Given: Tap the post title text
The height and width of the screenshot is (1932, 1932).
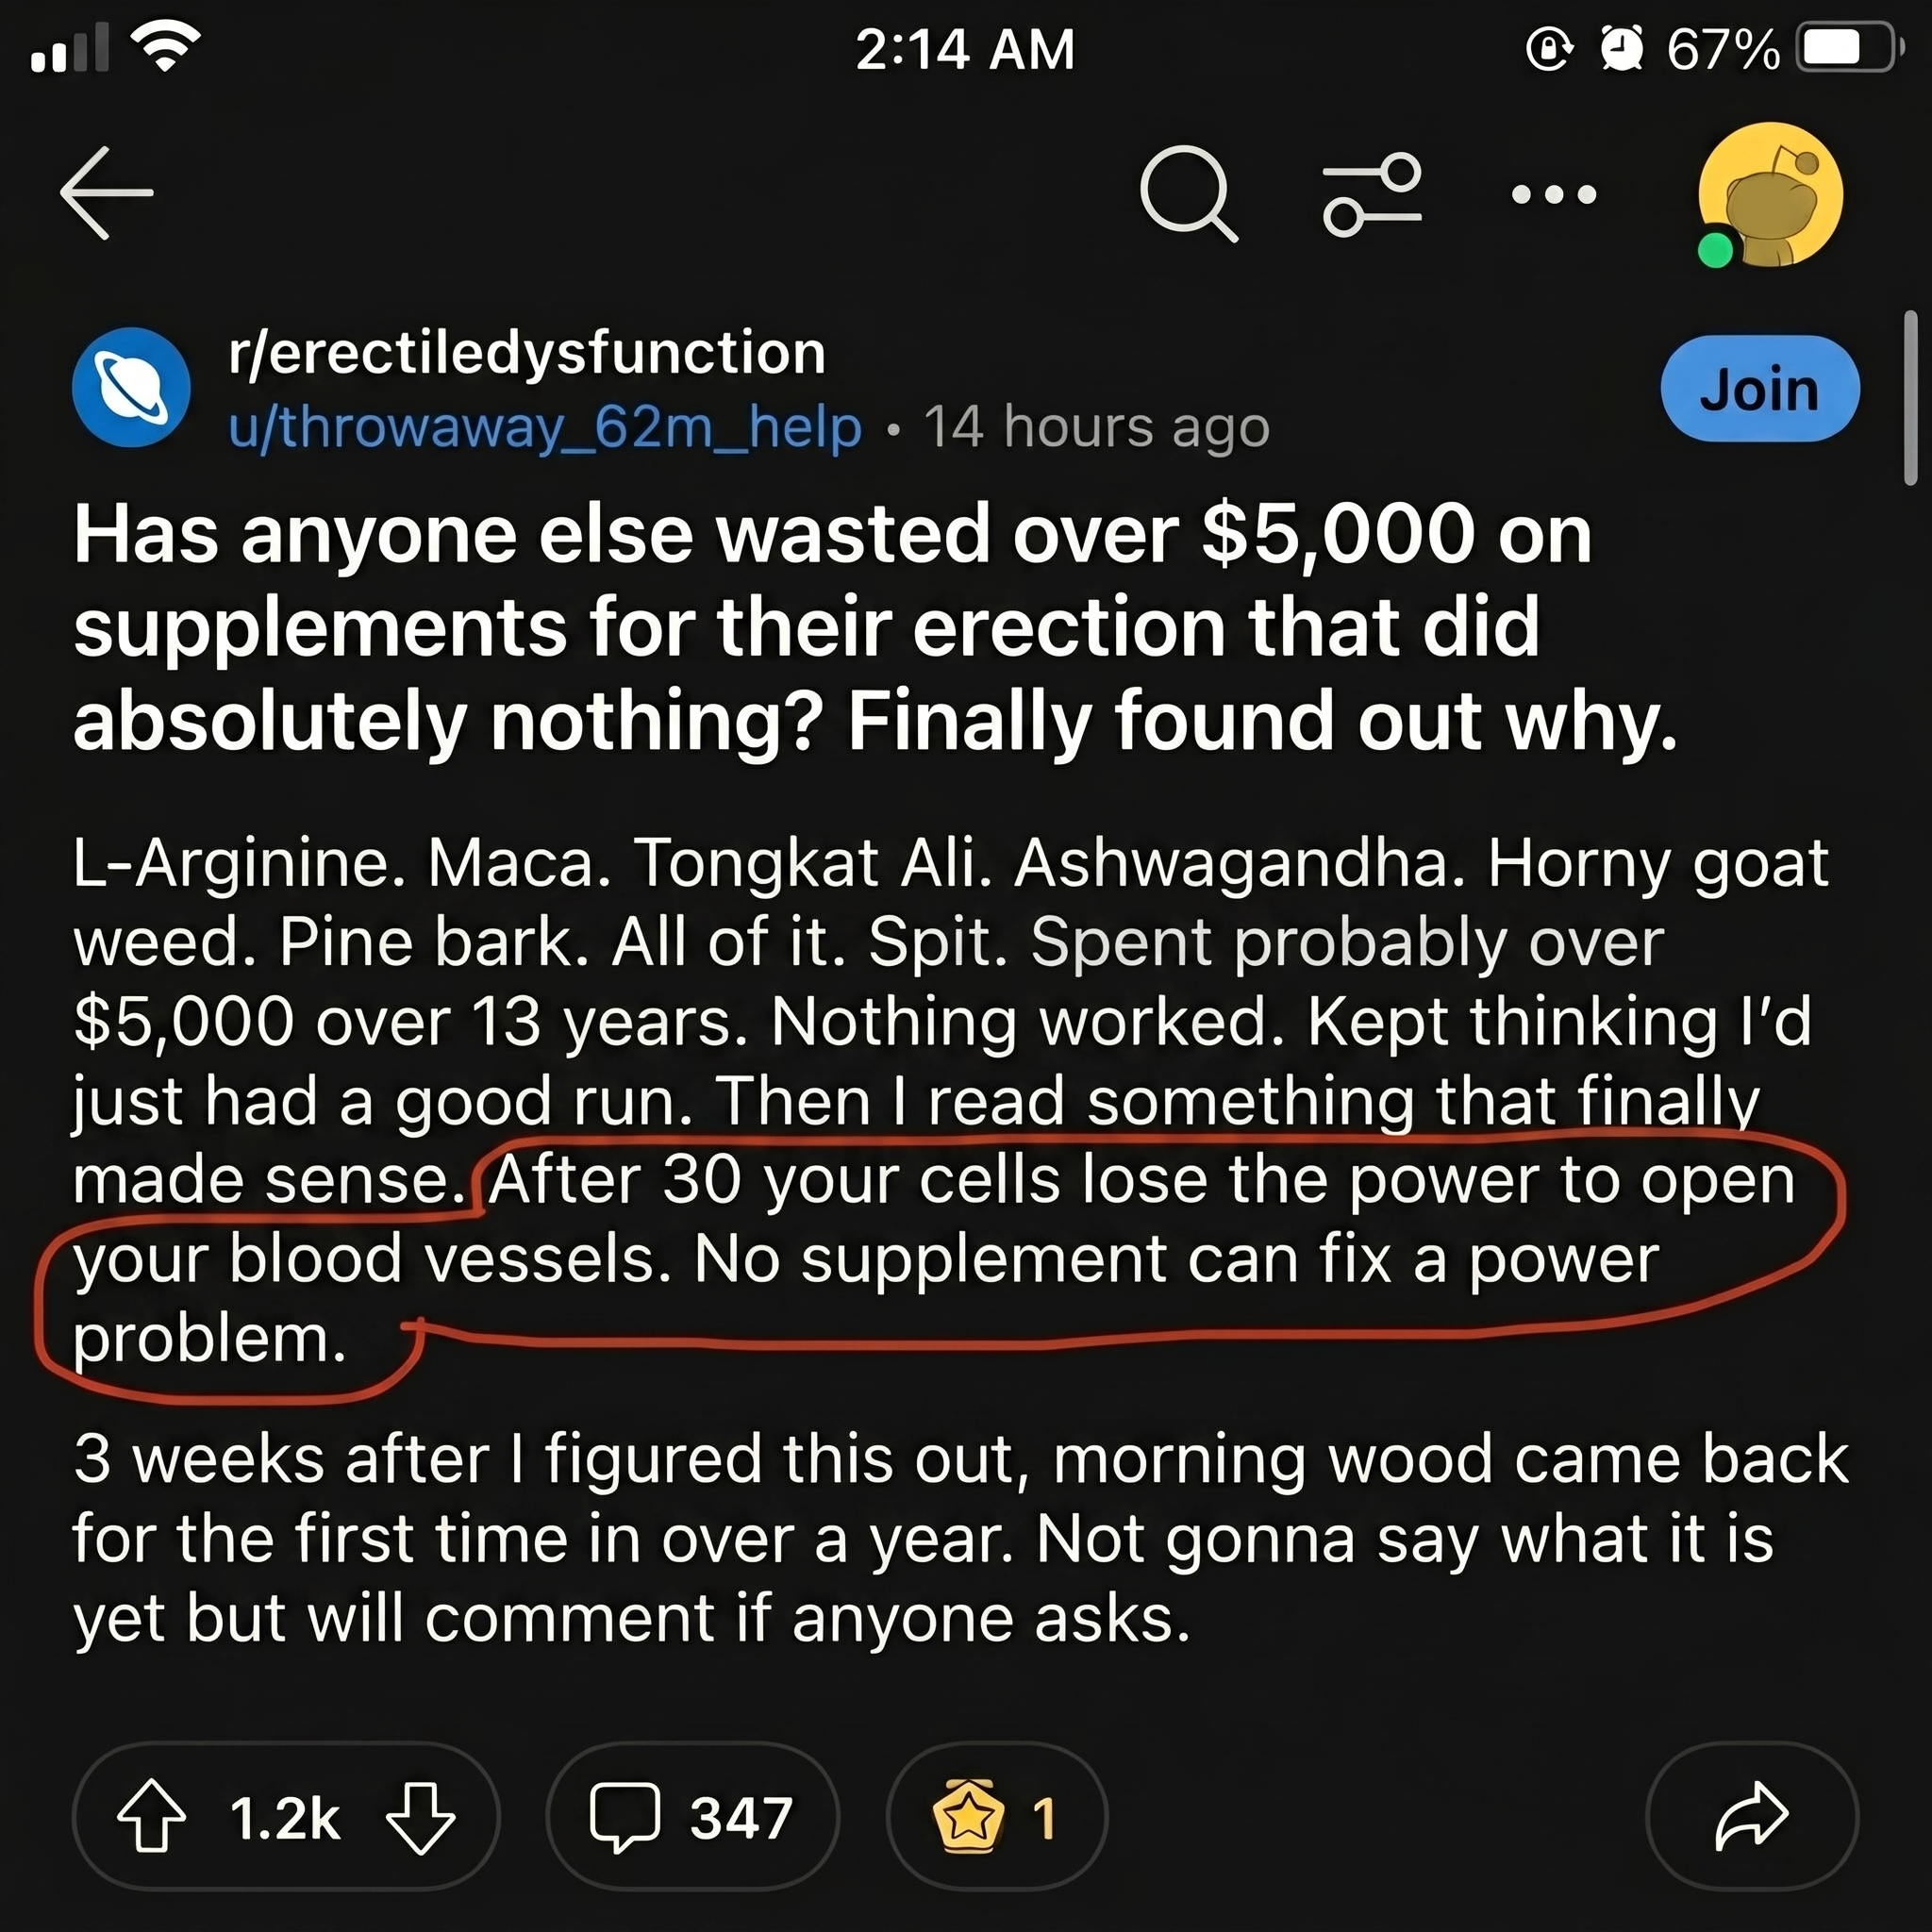Looking at the screenshot, I should [x=875, y=627].
